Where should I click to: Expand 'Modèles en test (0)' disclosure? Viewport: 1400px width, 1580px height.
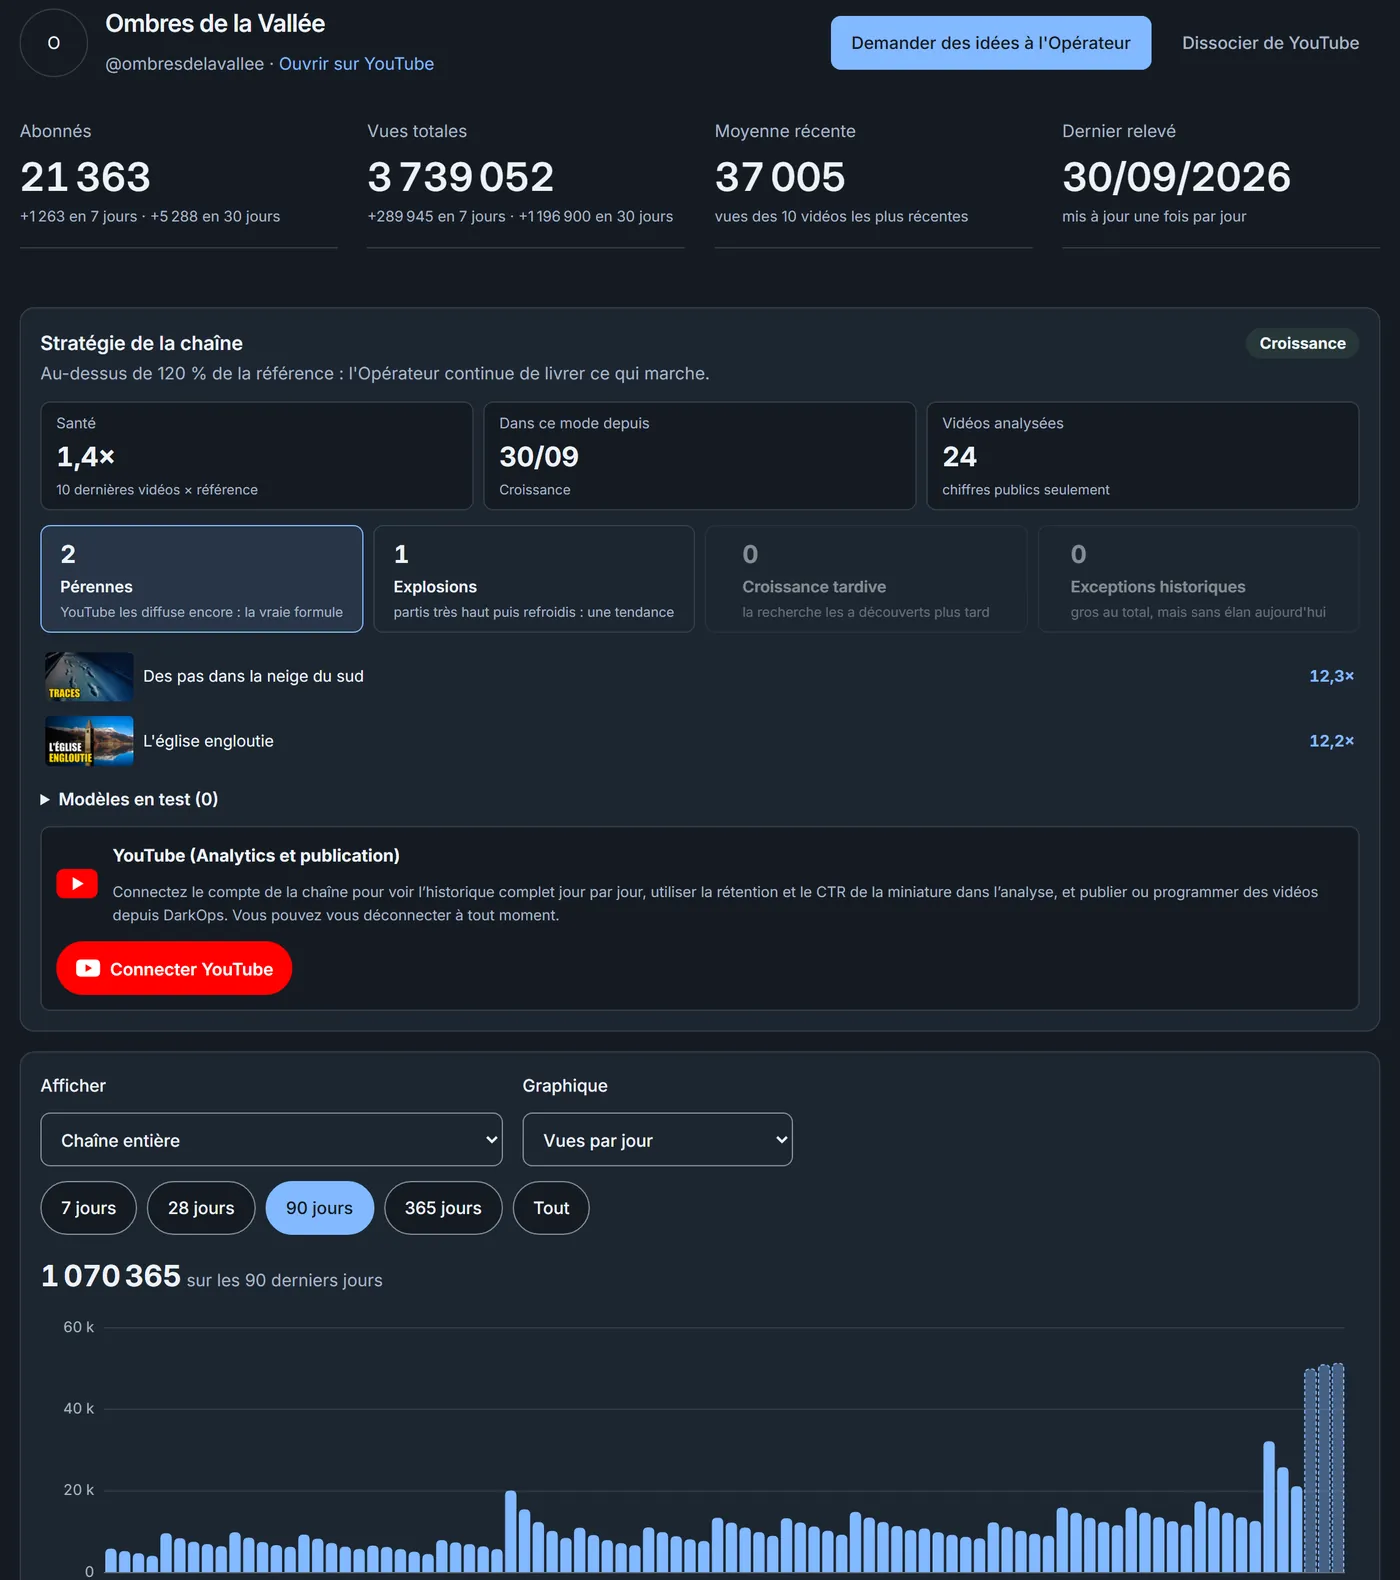(129, 799)
